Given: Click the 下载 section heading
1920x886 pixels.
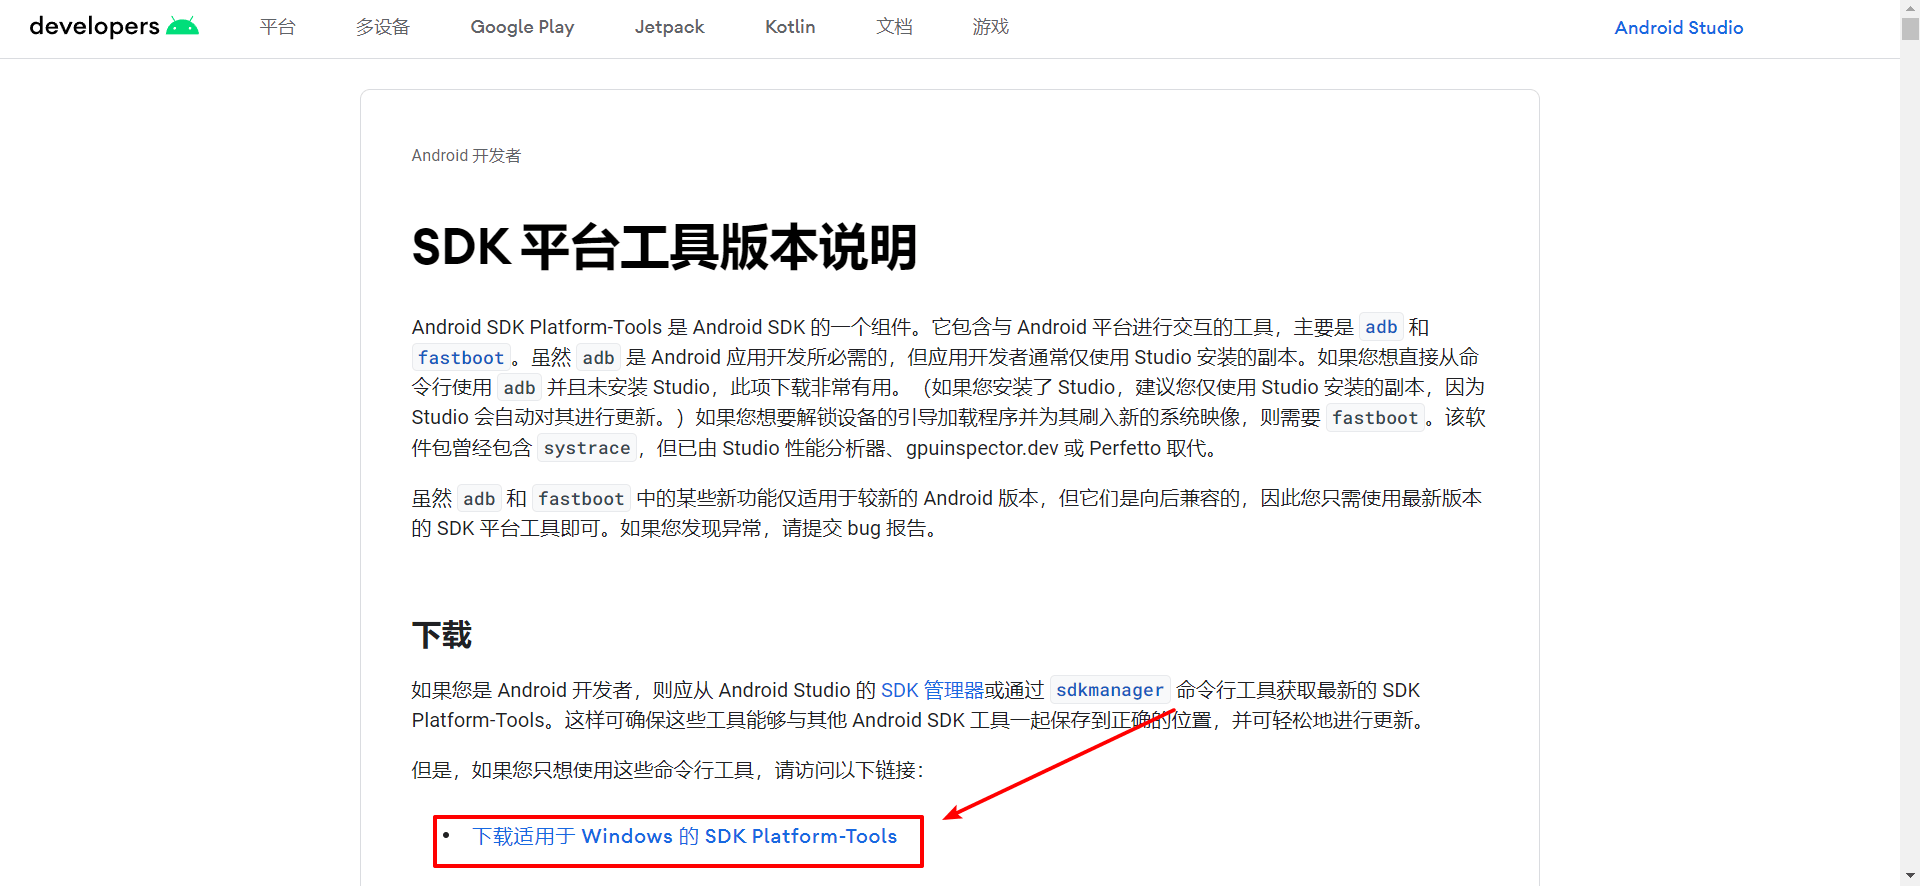Looking at the screenshot, I should pyautogui.click(x=441, y=635).
